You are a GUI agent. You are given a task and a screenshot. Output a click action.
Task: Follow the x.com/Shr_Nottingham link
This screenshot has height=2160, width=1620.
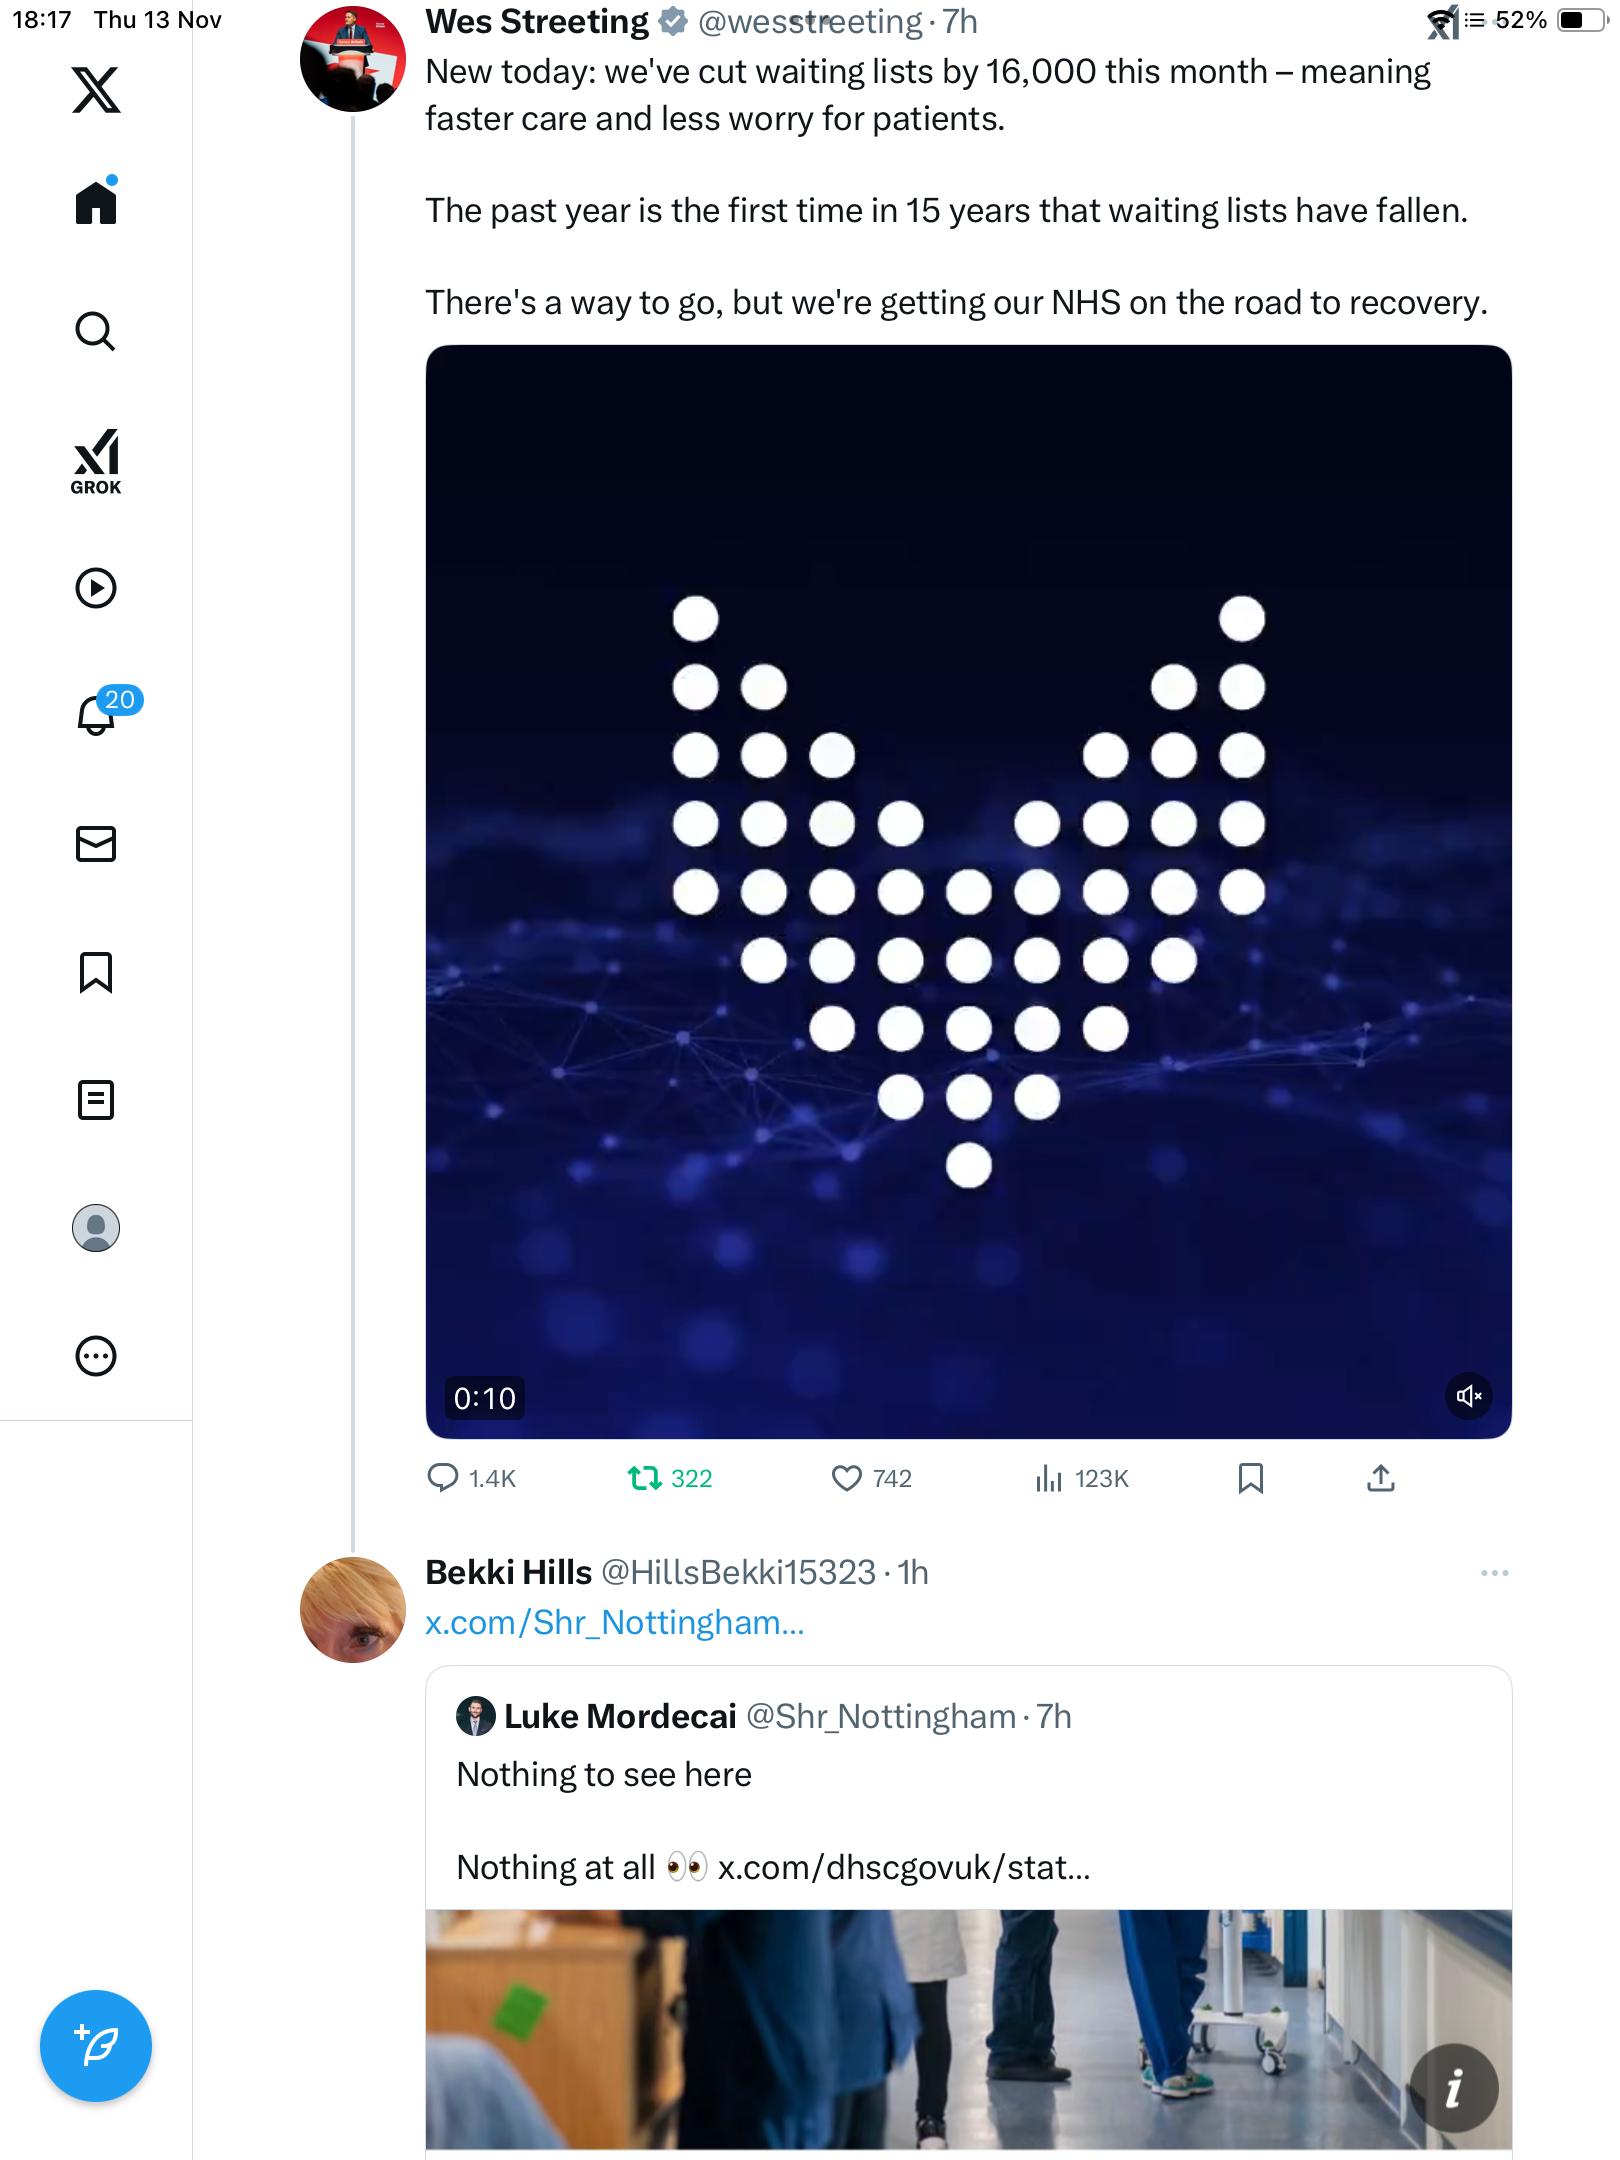[x=614, y=1622]
